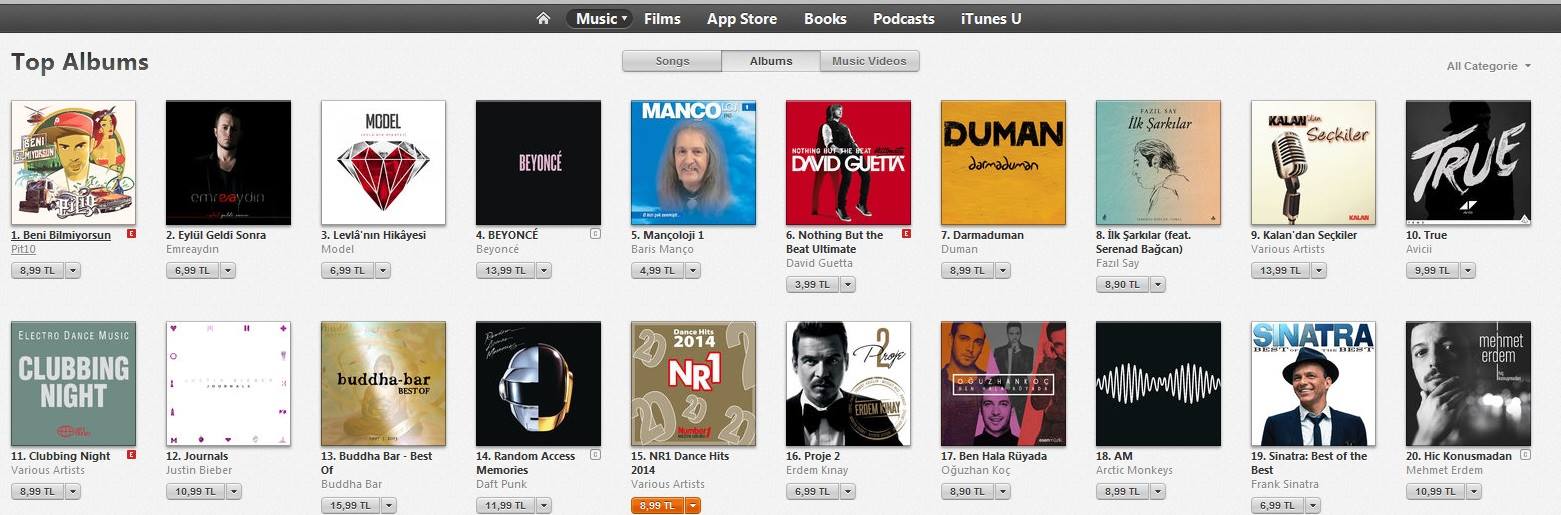Click the explicit badge beside Beni Bilmiyorsun

pyautogui.click(x=131, y=235)
